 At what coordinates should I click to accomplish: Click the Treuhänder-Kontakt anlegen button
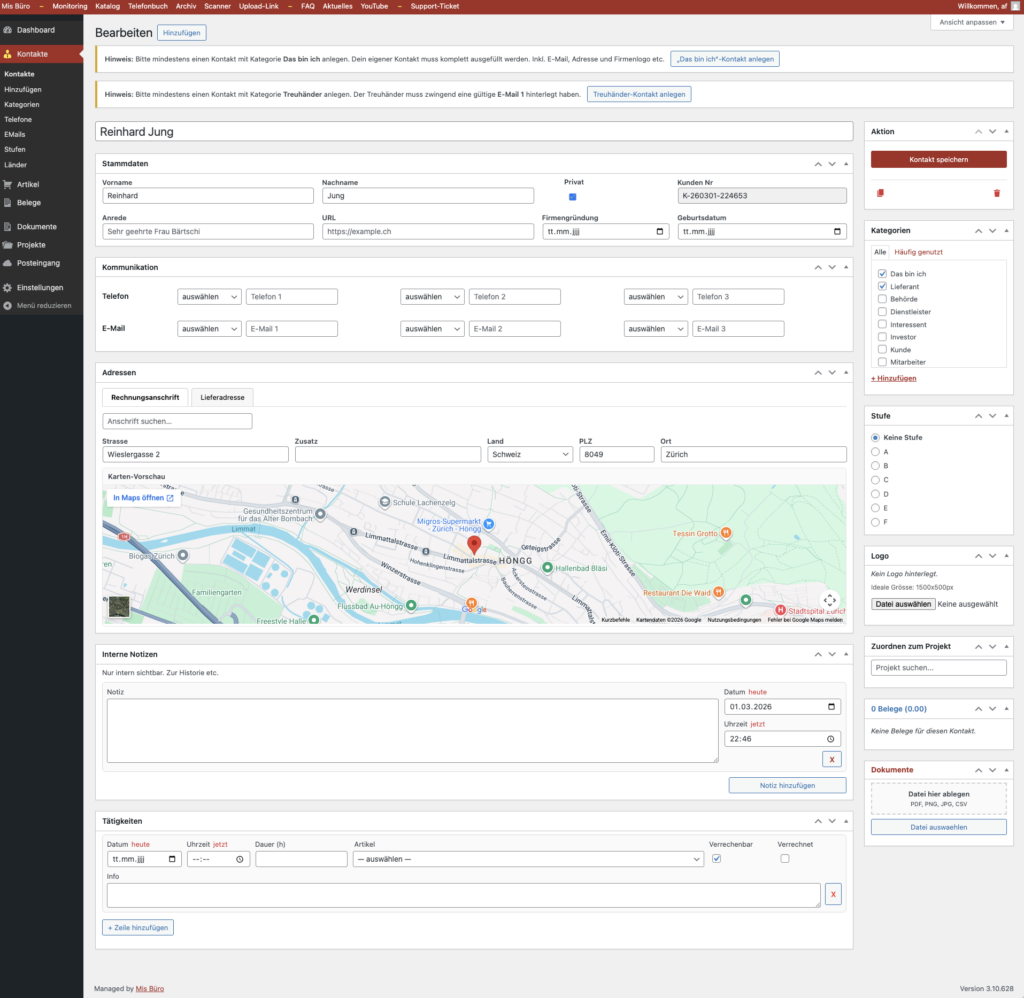(638, 94)
